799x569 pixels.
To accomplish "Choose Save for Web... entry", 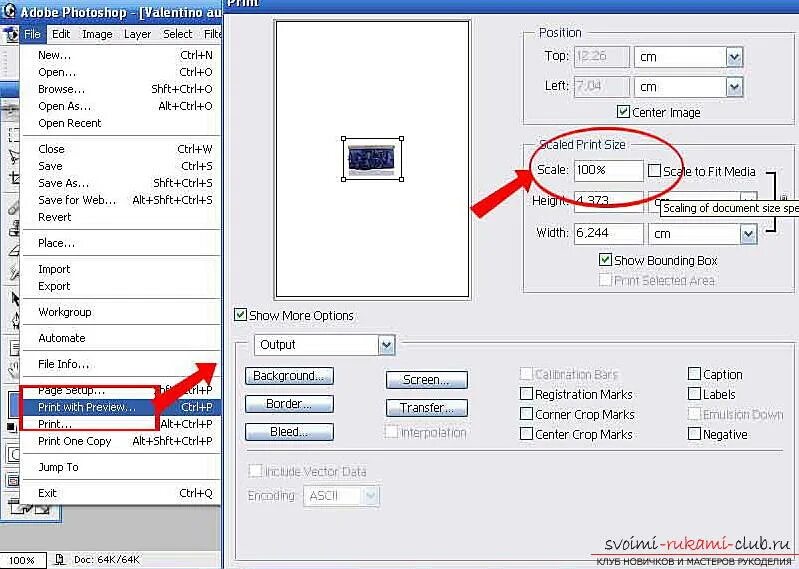I will [x=122, y=200].
